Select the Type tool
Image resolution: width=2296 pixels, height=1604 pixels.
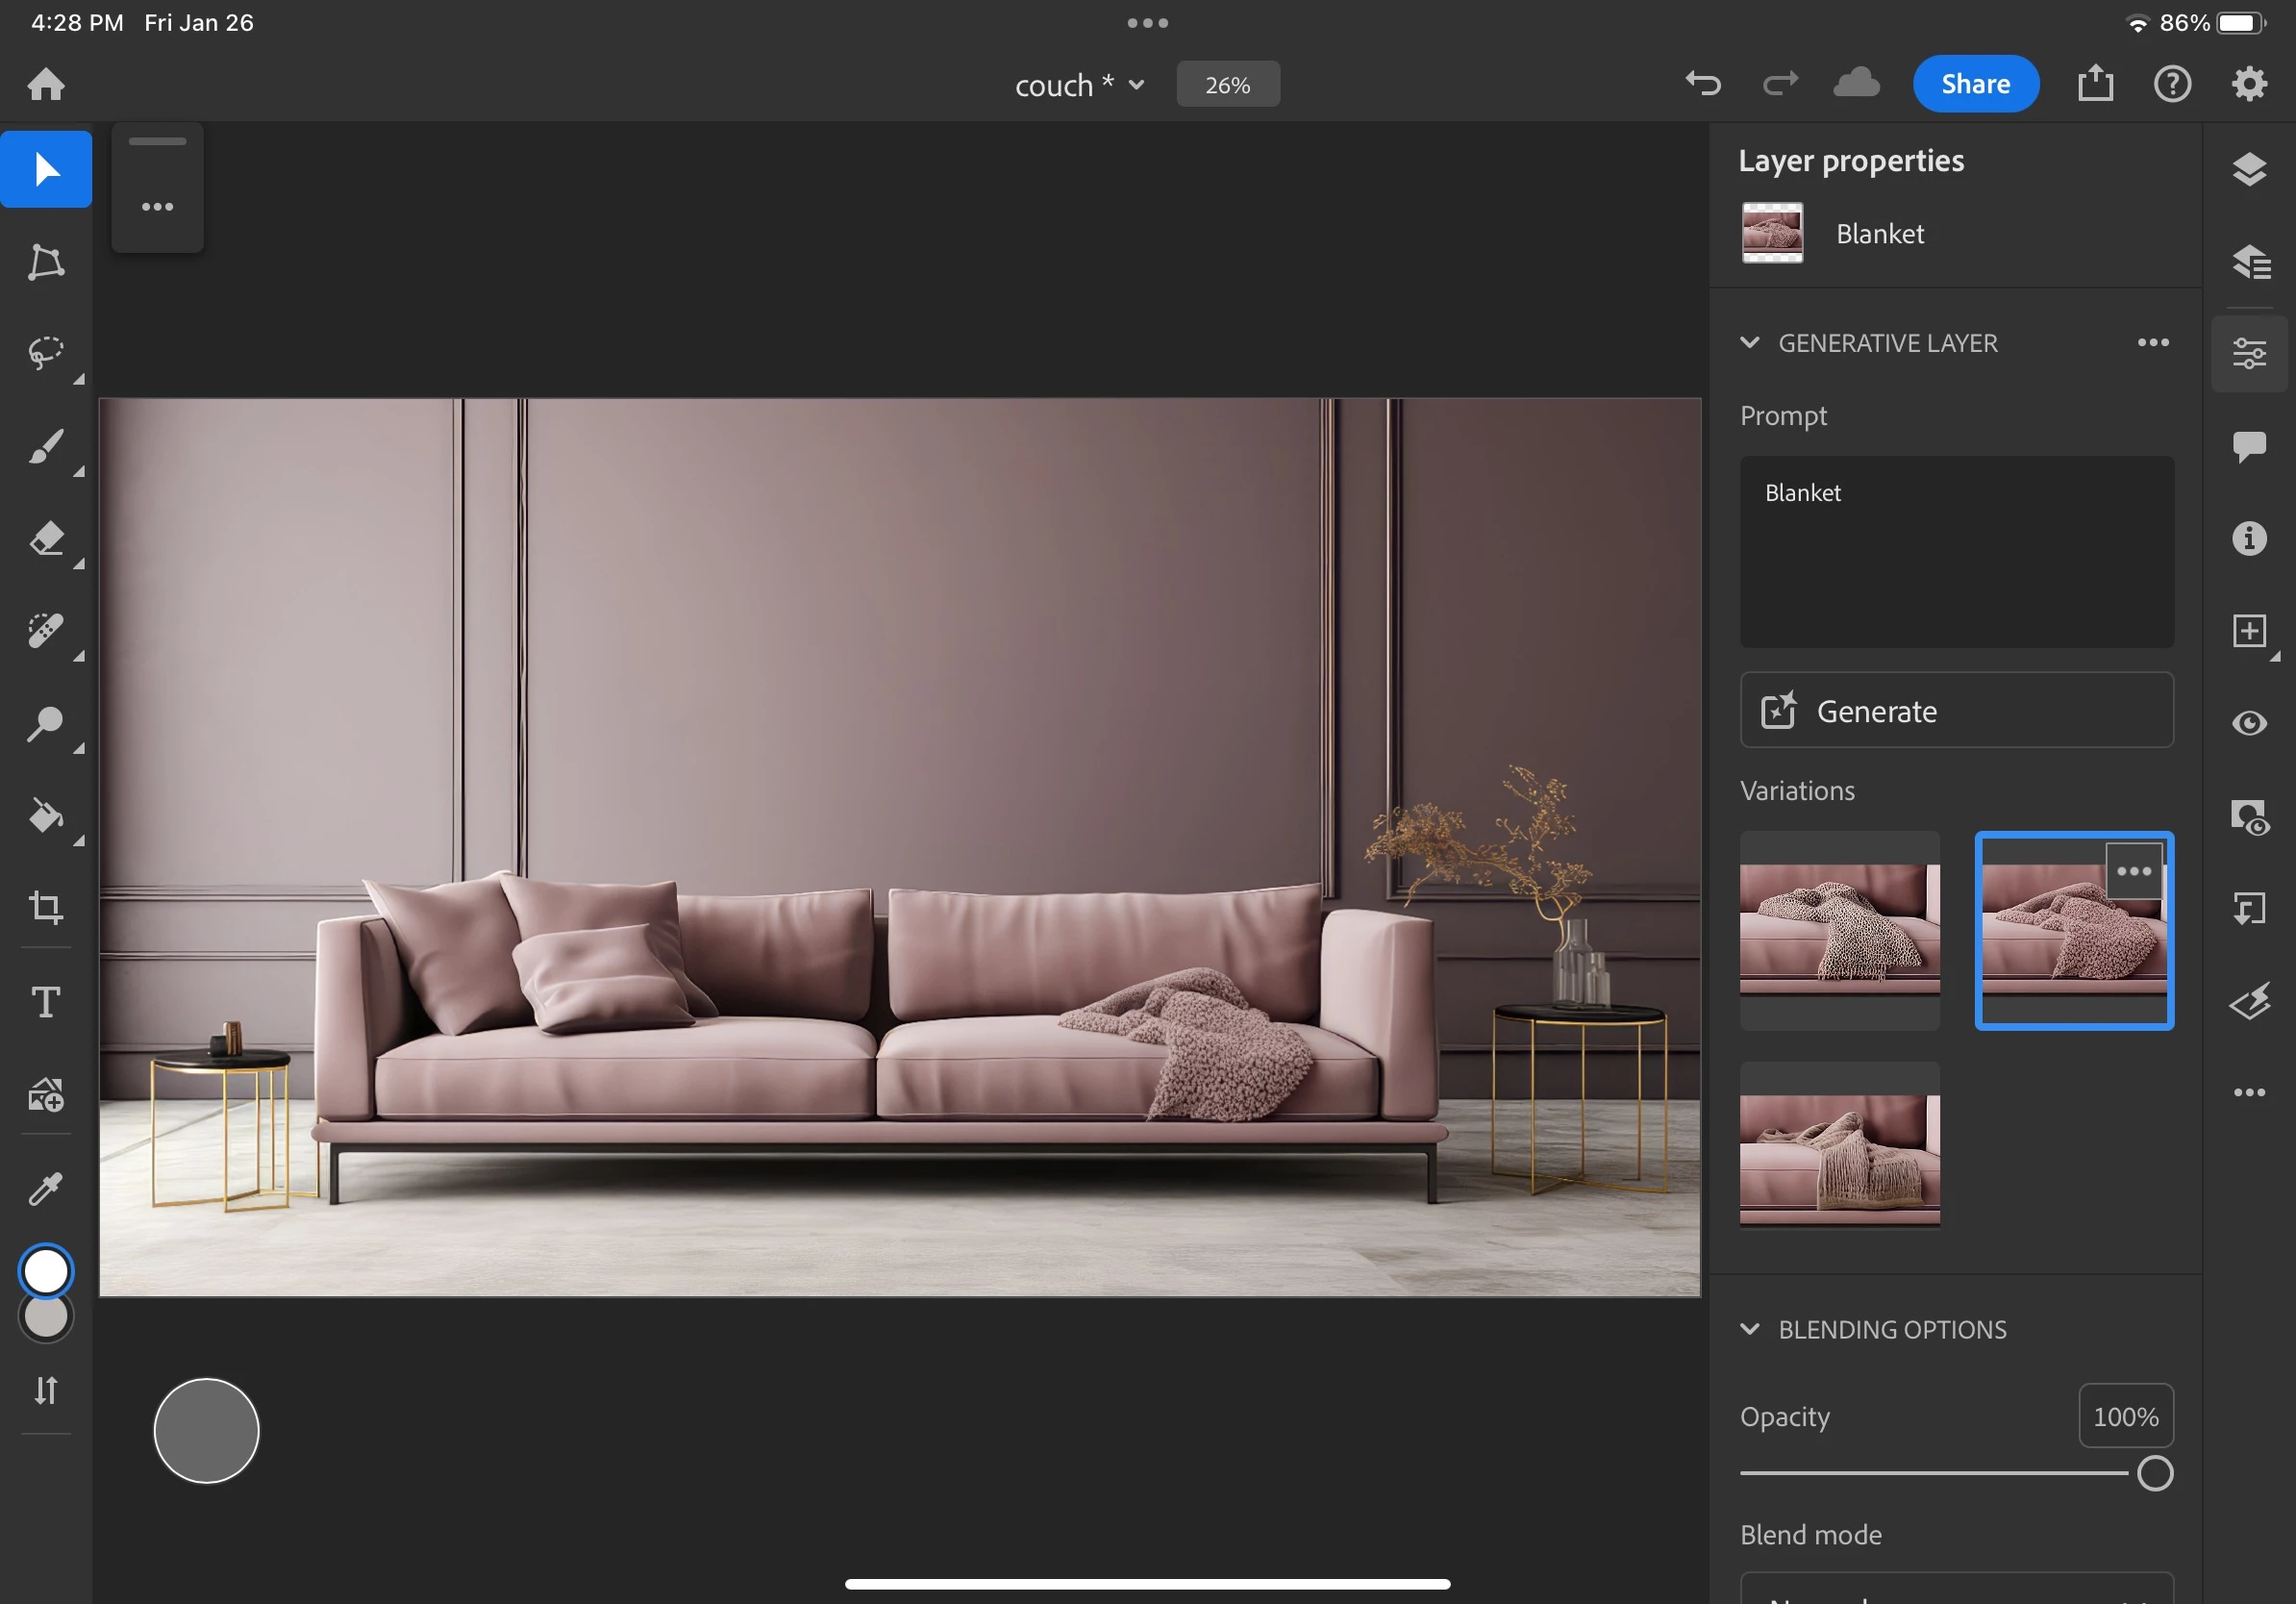point(45,1001)
